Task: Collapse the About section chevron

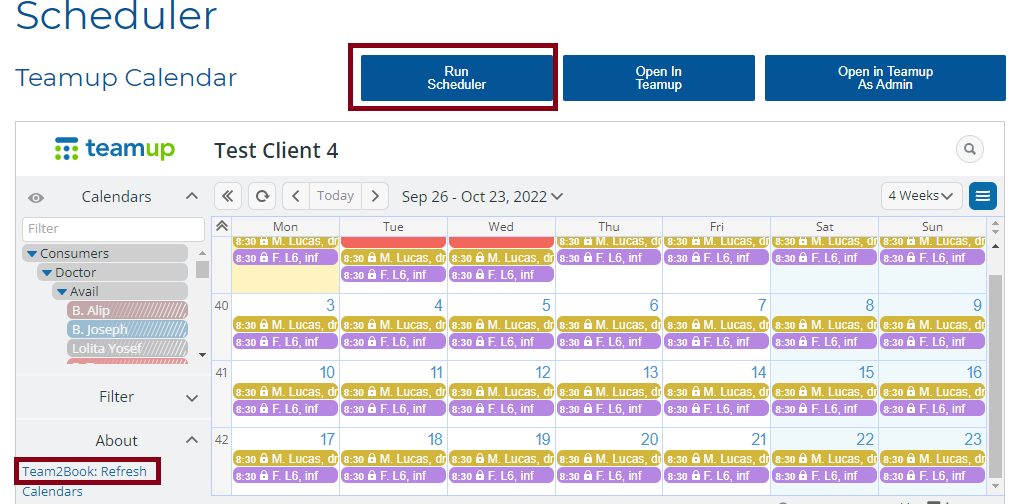Action: pos(191,440)
